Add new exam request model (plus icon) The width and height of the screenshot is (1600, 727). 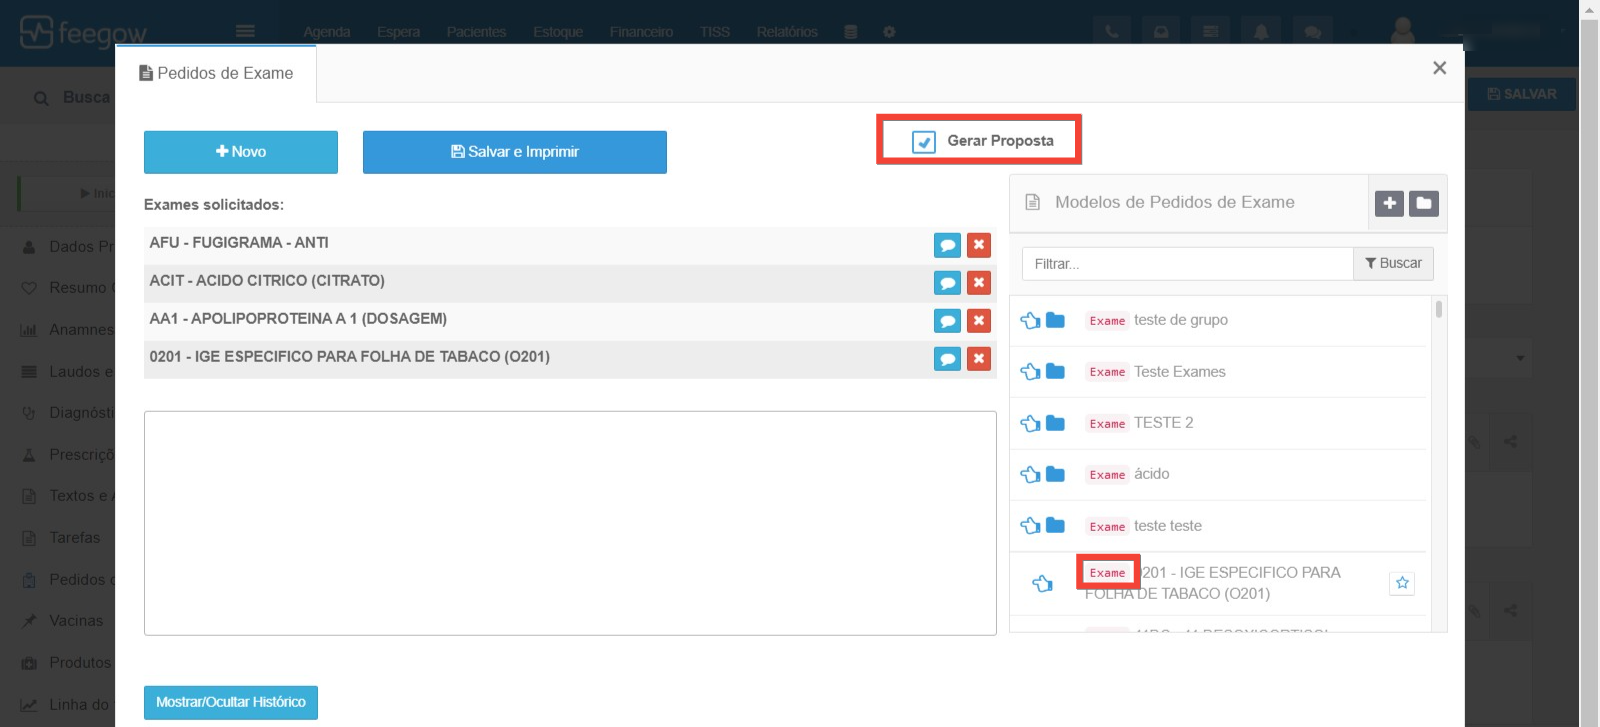(1389, 203)
